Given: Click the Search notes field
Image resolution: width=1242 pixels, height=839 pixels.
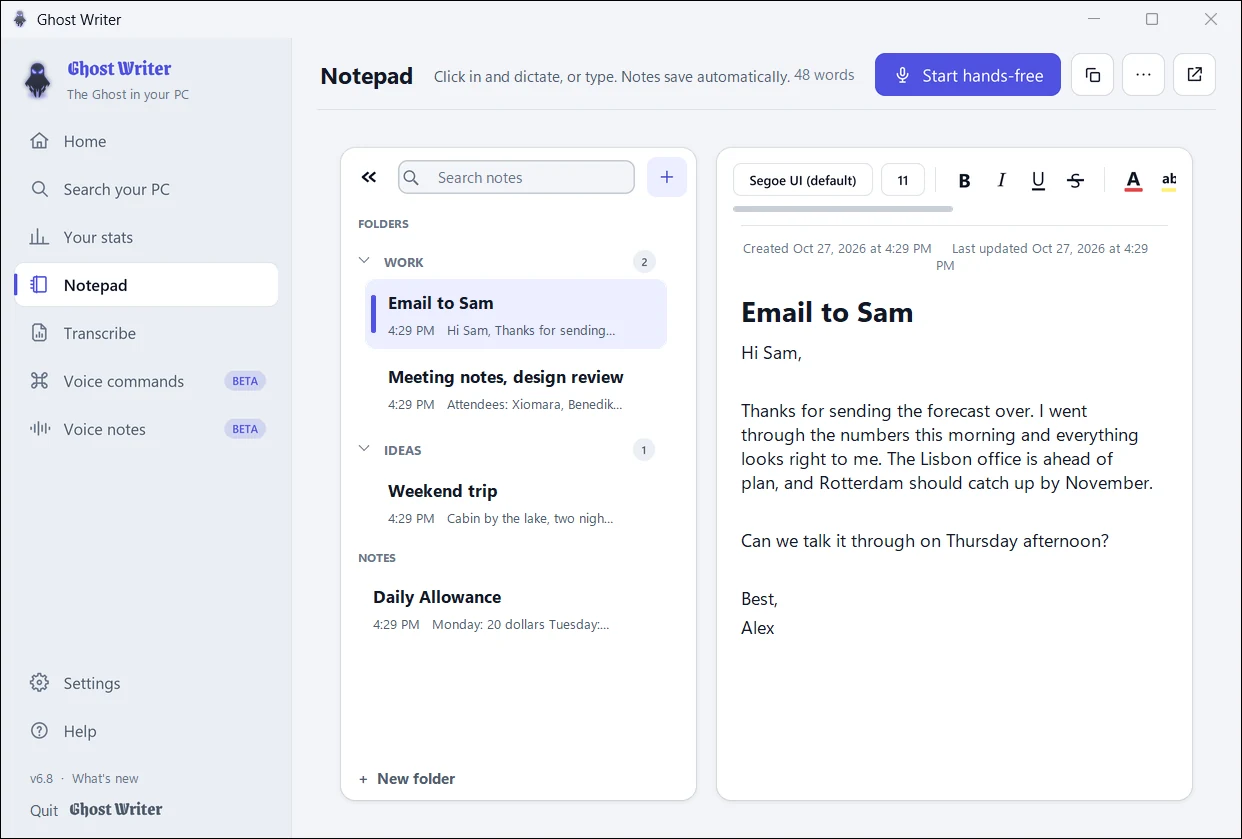Looking at the screenshot, I should point(516,177).
